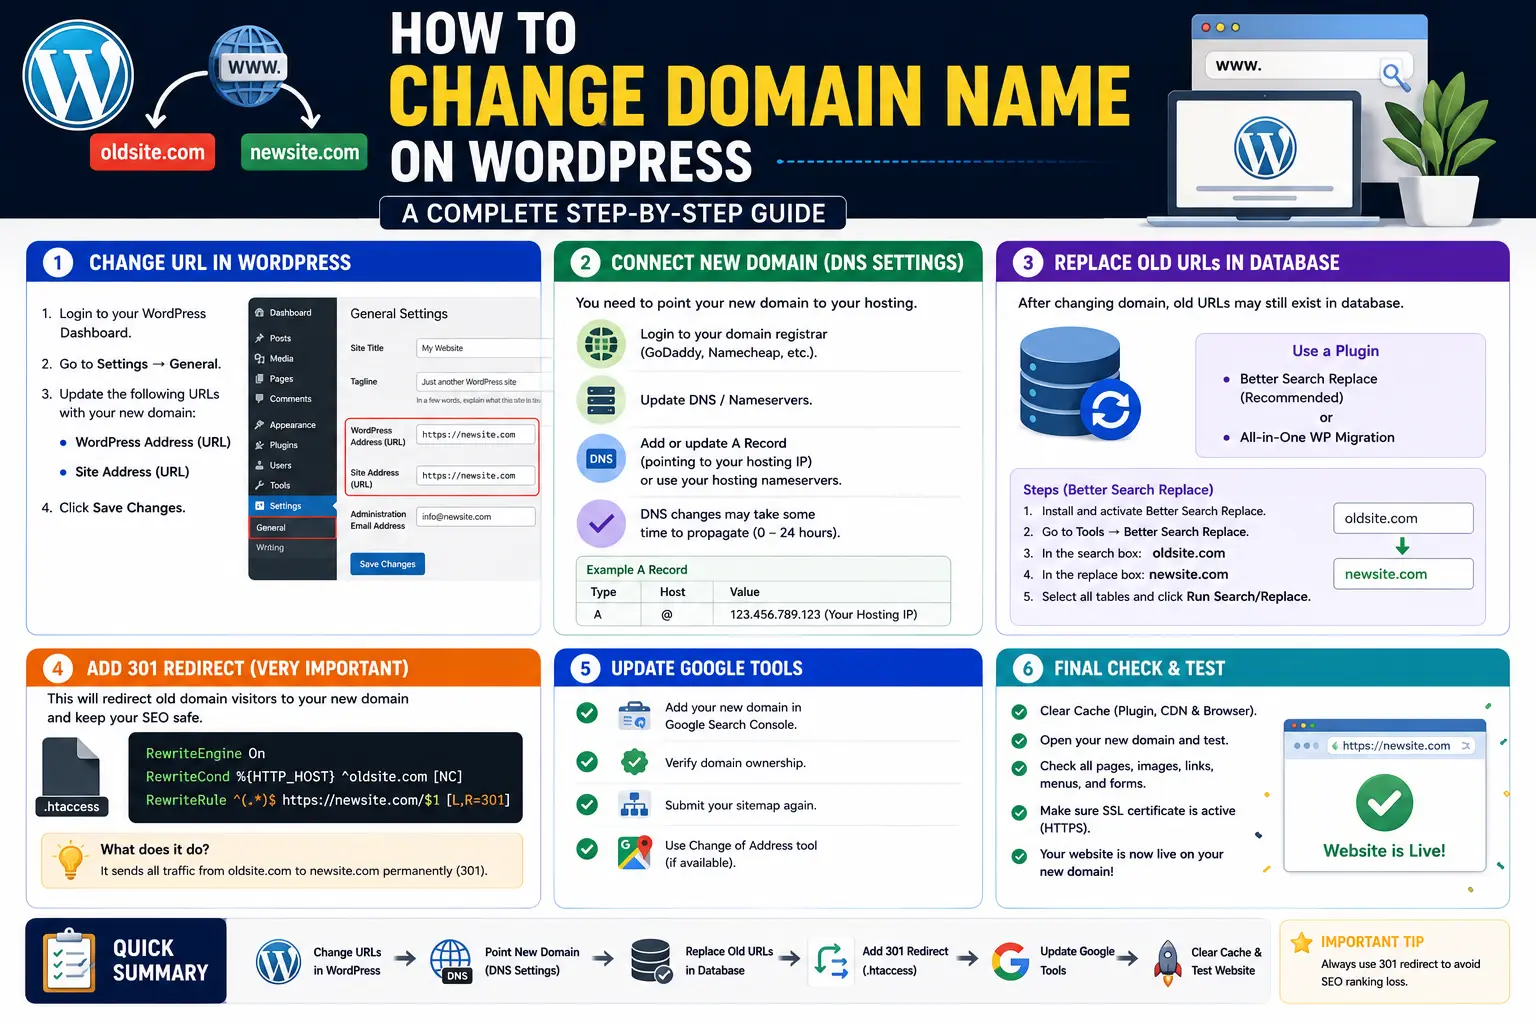The image size is (1536, 1024).
Task: Click the blue DNS icon beside Add or update A Record
Action: tap(601, 459)
